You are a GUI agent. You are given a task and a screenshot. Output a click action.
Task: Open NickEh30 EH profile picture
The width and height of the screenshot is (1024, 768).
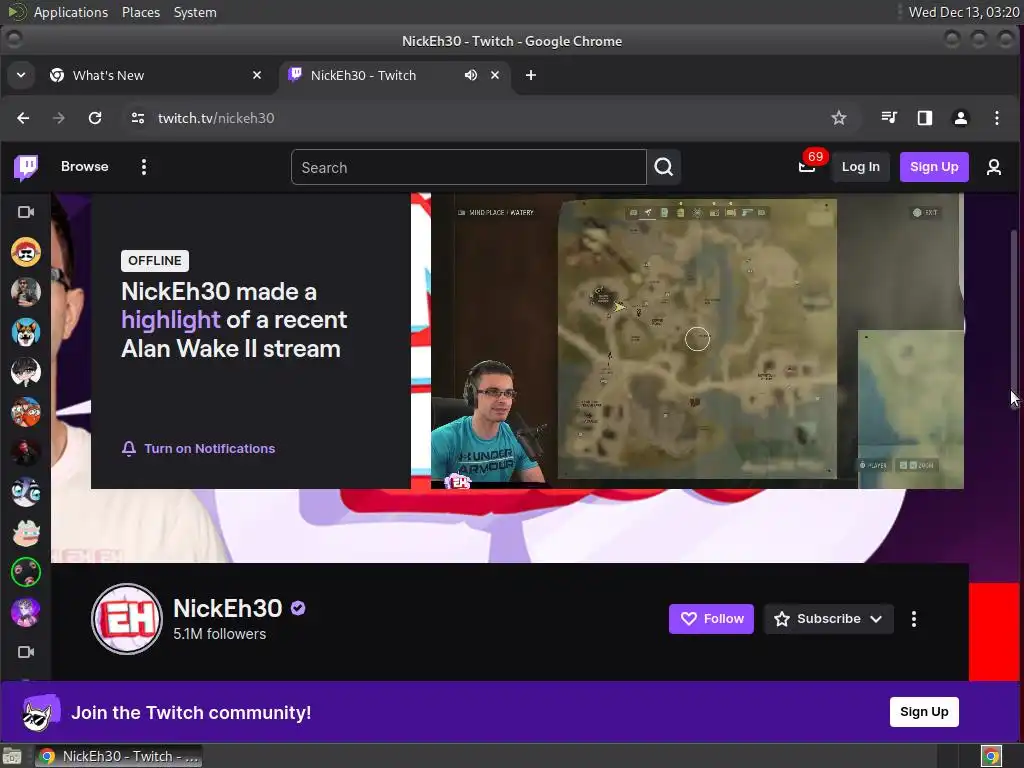tap(127, 618)
